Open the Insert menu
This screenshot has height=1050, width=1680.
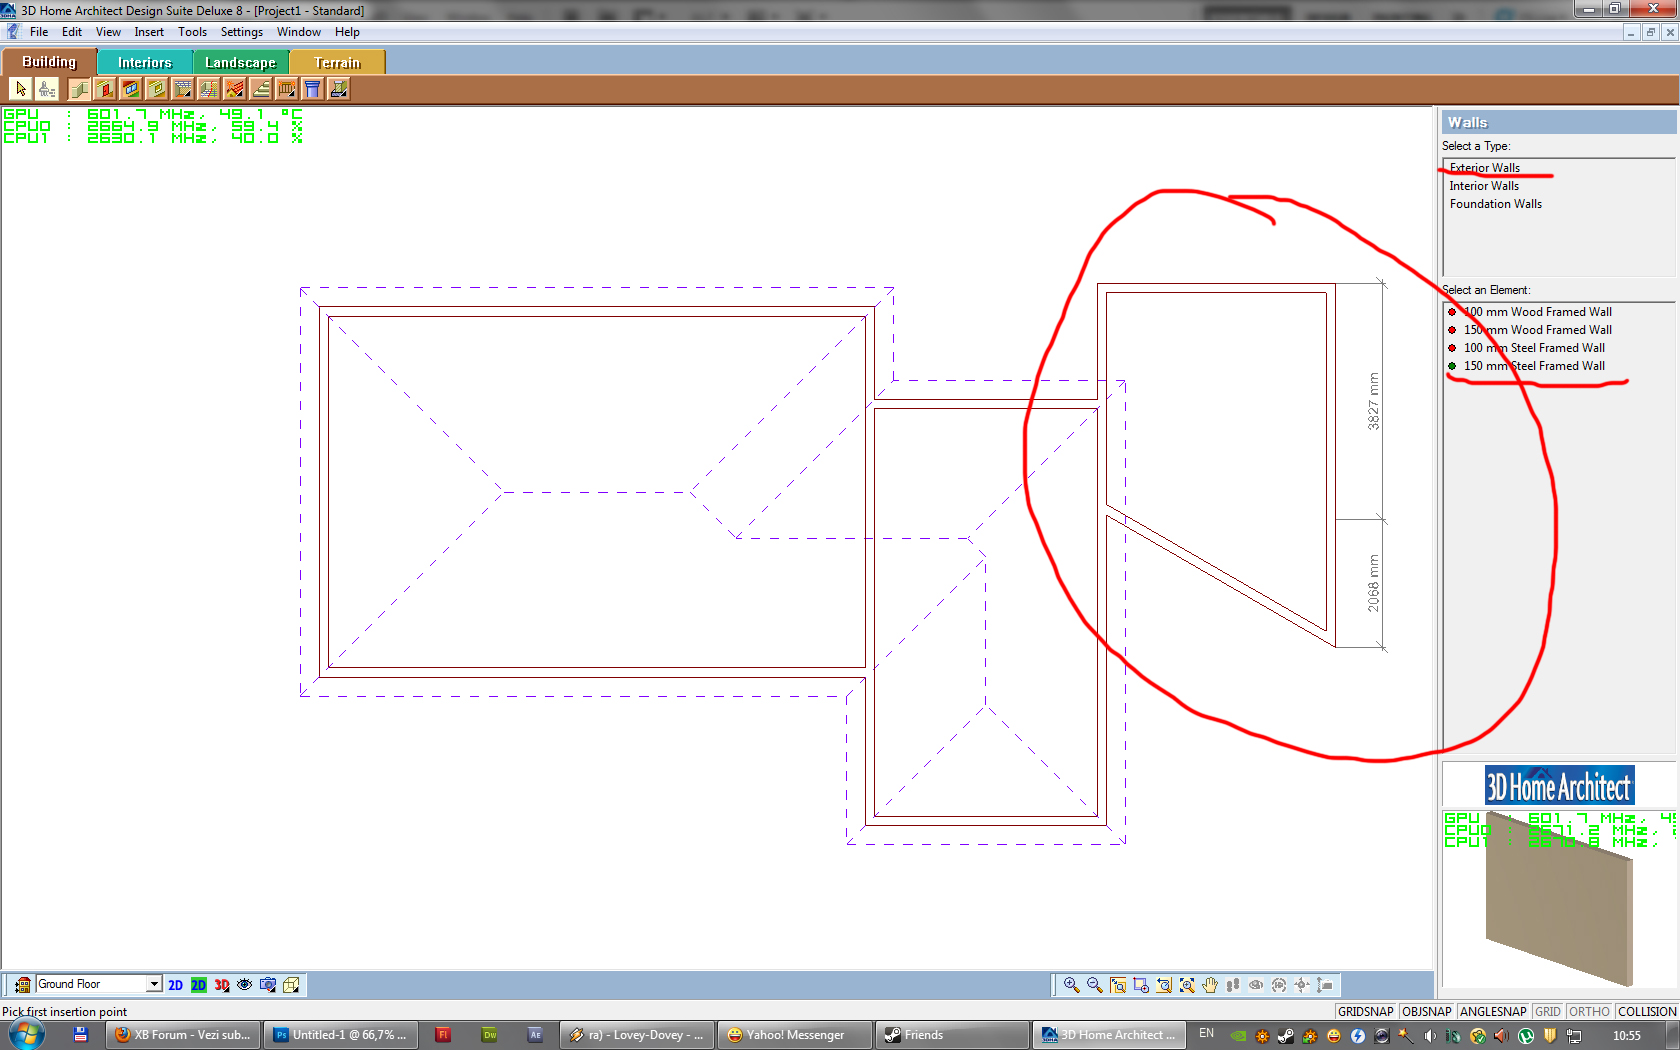coord(149,32)
